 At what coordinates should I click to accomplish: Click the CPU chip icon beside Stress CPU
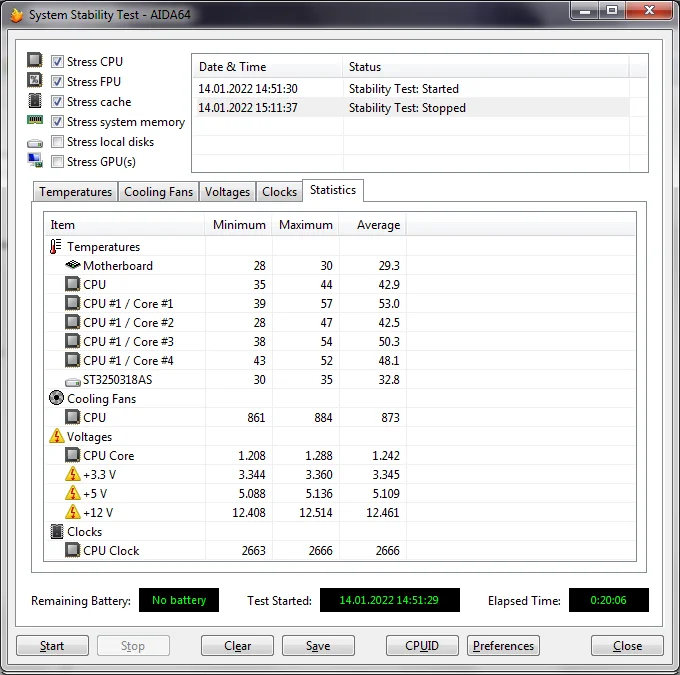tap(35, 60)
